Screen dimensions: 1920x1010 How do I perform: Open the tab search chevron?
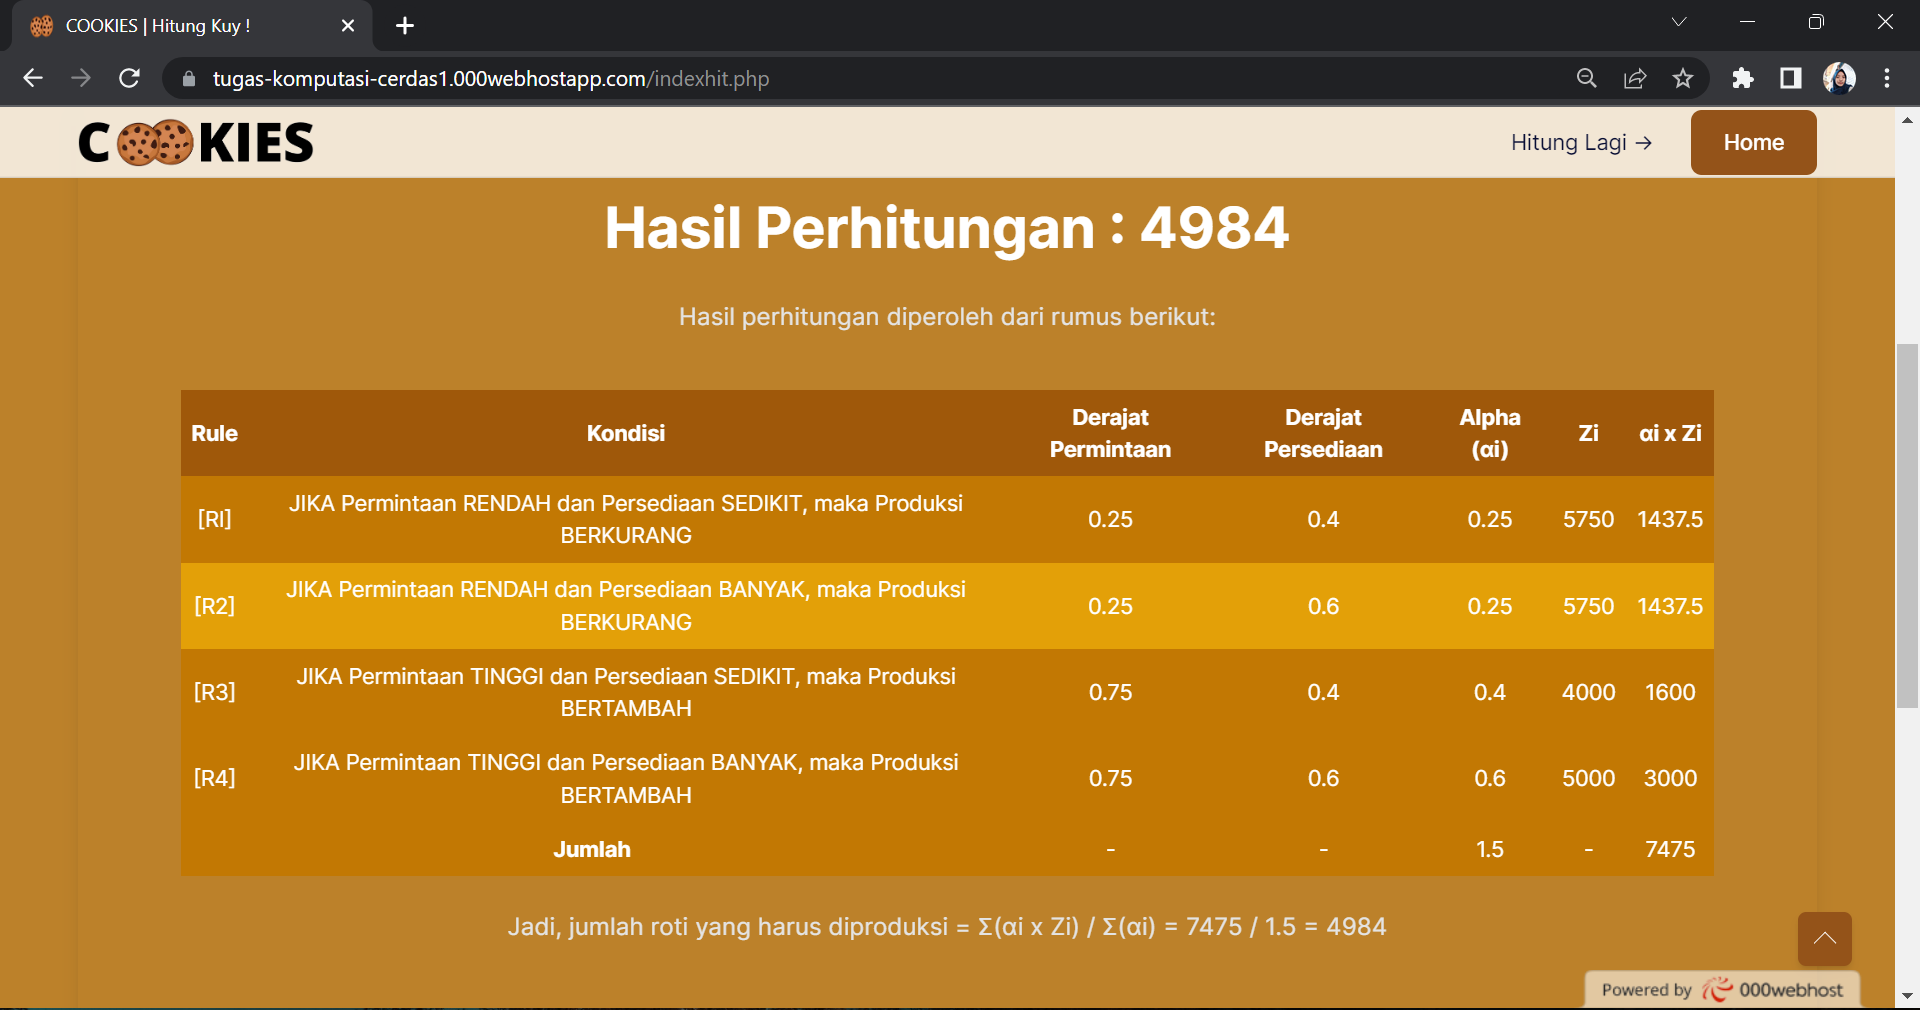[1679, 22]
